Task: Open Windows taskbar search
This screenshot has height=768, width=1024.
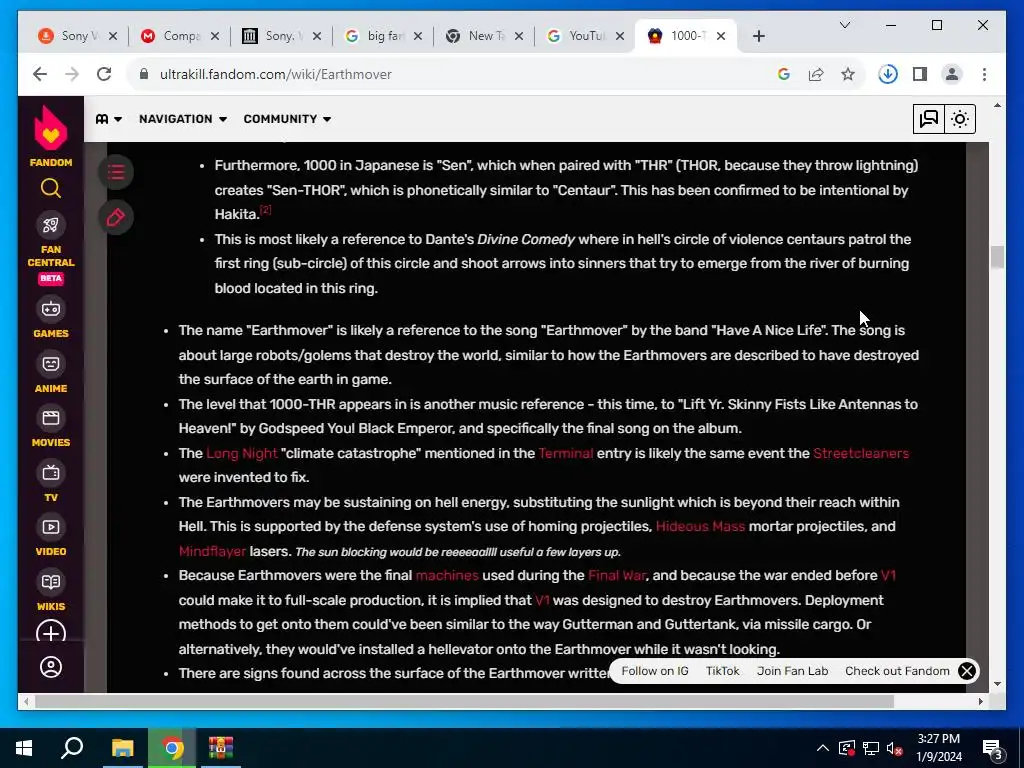Action: (72, 748)
